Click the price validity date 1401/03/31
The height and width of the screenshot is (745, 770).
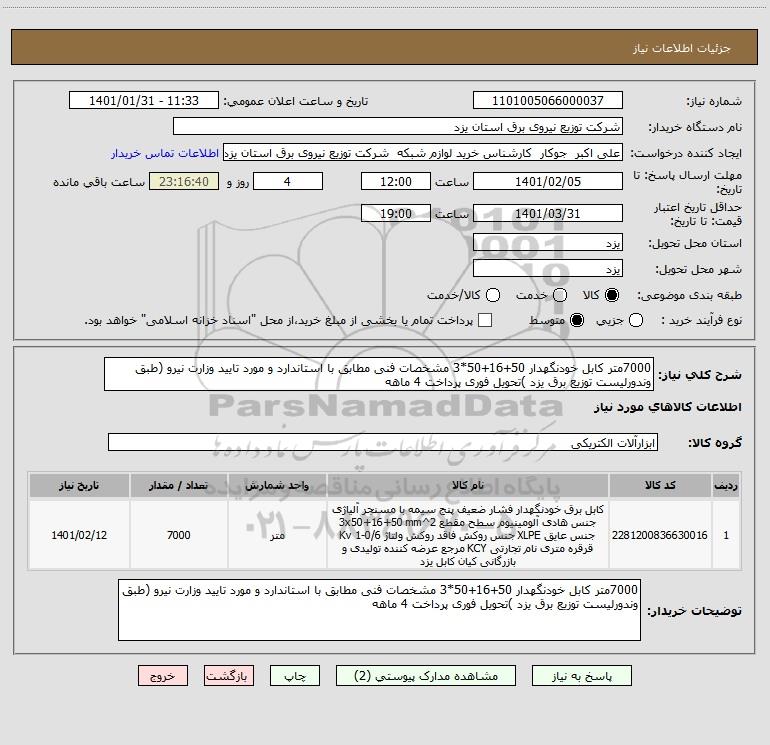[x=548, y=213]
